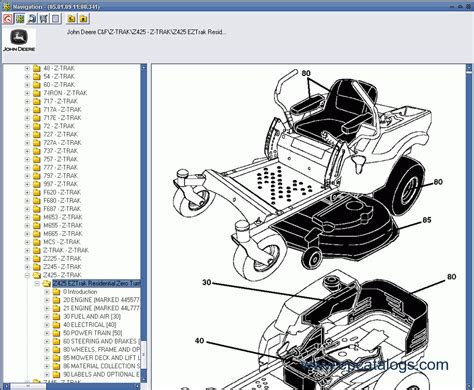This screenshot has width=474, height=390.
Task: Click the tree panel scroll-up arrow
Action: [x=144, y=67]
